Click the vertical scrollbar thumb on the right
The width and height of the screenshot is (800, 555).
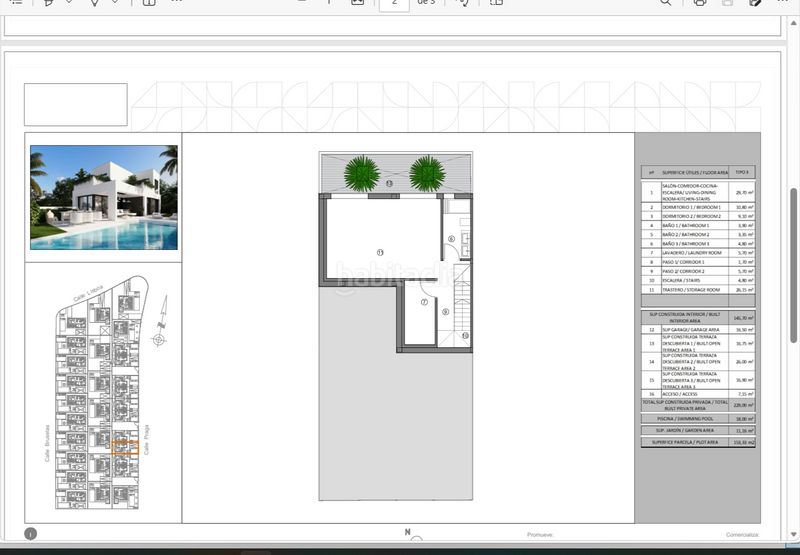793,265
